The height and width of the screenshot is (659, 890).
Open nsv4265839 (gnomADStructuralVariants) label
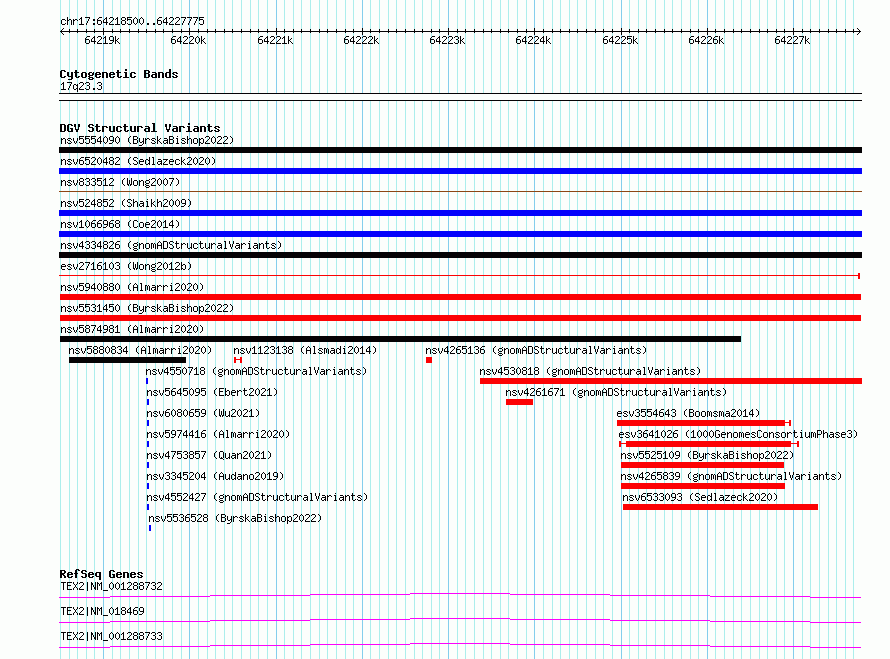731,476
